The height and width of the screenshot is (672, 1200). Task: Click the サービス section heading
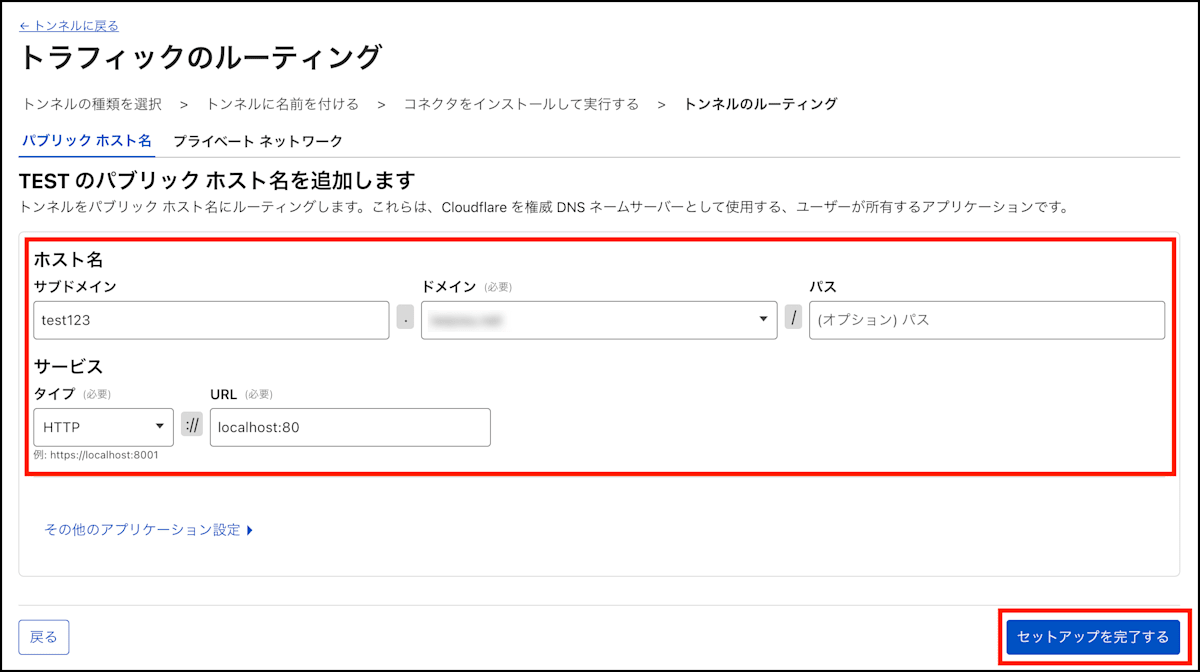click(x=69, y=366)
